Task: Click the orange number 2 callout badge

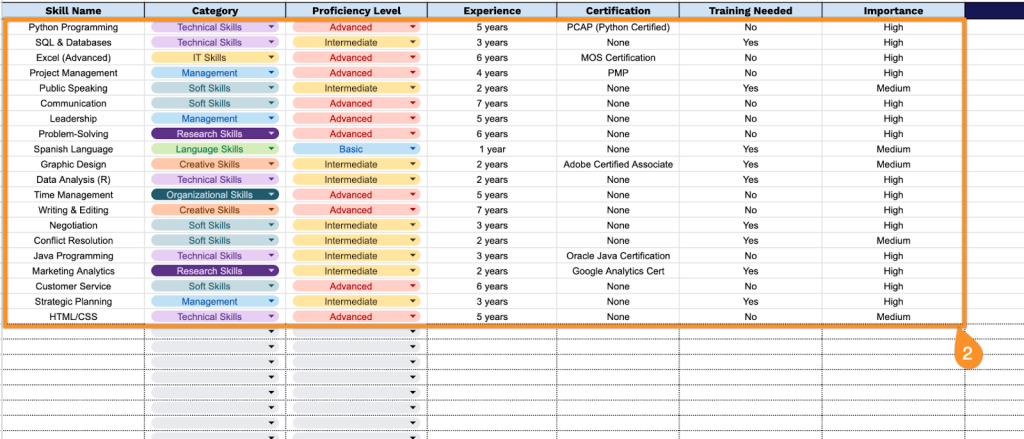Action: click(x=967, y=353)
